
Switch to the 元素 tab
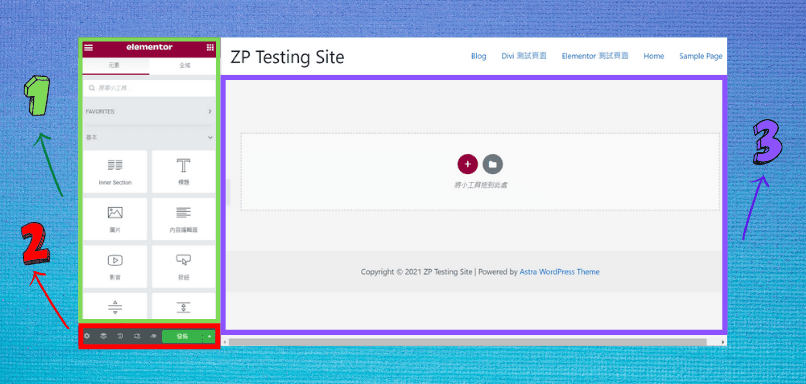click(116, 66)
